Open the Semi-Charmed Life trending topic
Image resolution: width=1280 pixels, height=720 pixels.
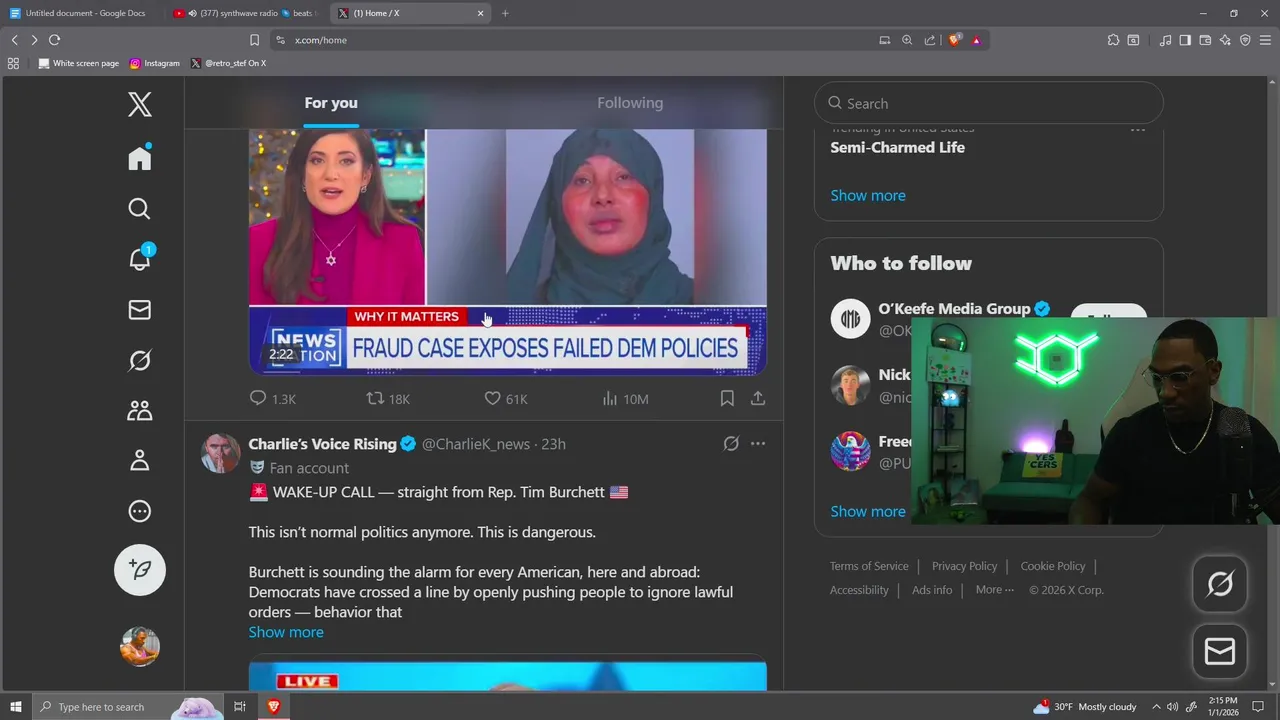897,147
